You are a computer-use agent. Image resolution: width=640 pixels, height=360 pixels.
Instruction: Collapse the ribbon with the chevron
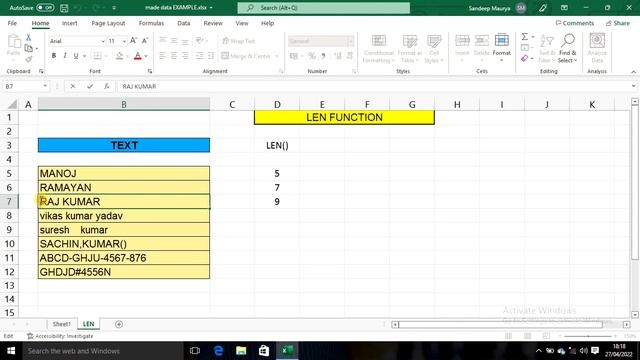pyautogui.click(x=633, y=72)
